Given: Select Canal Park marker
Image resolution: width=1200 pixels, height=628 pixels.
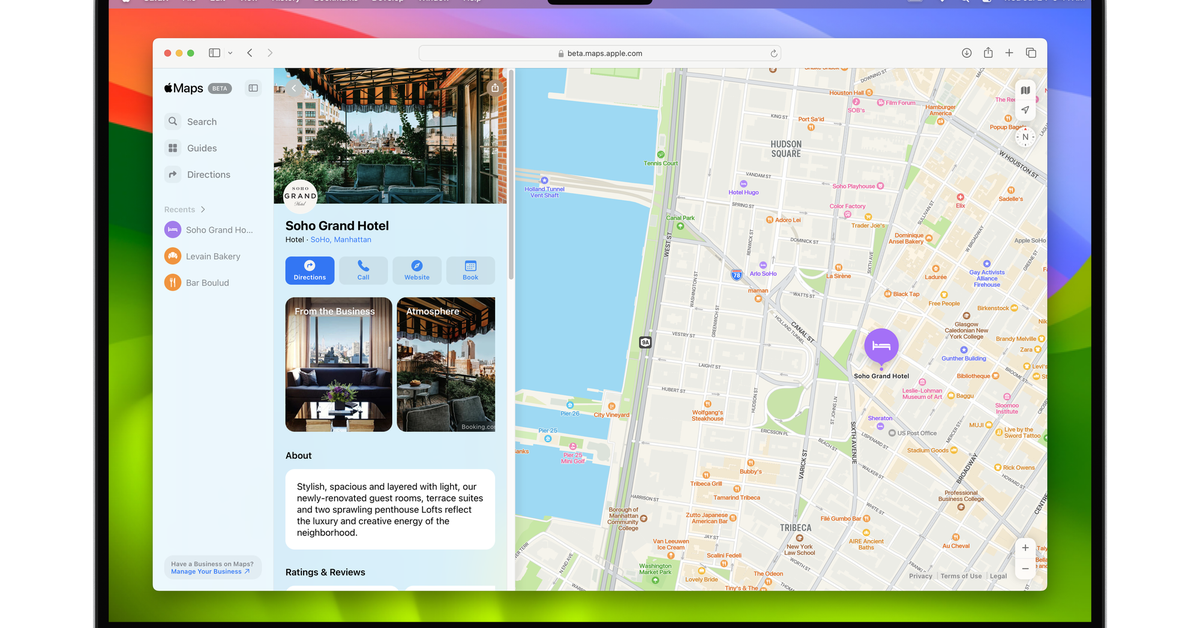Looking at the screenshot, I should (x=680, y=221).
